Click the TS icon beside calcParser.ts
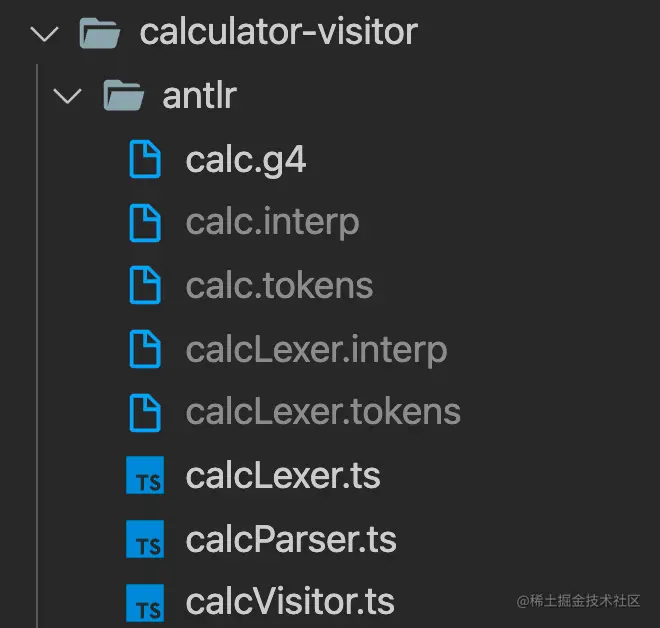The image size is (660, 628). coord(145,539)
